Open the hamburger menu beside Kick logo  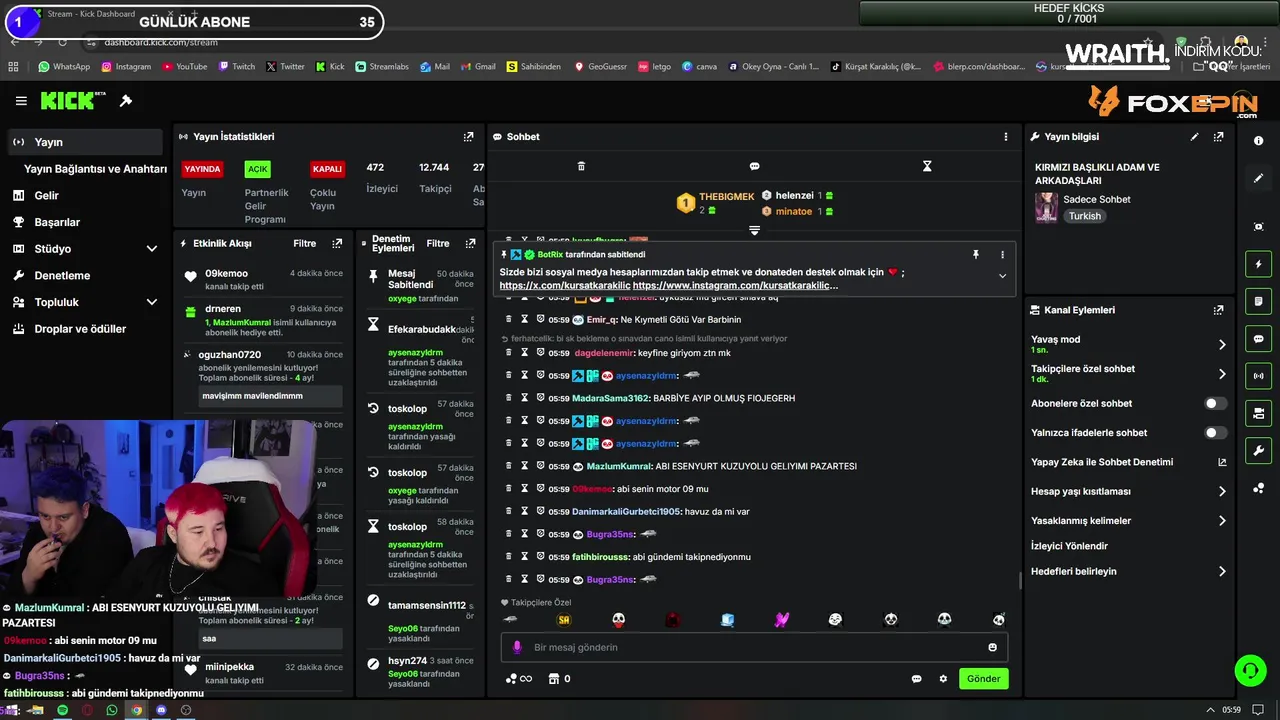point(21,101)
